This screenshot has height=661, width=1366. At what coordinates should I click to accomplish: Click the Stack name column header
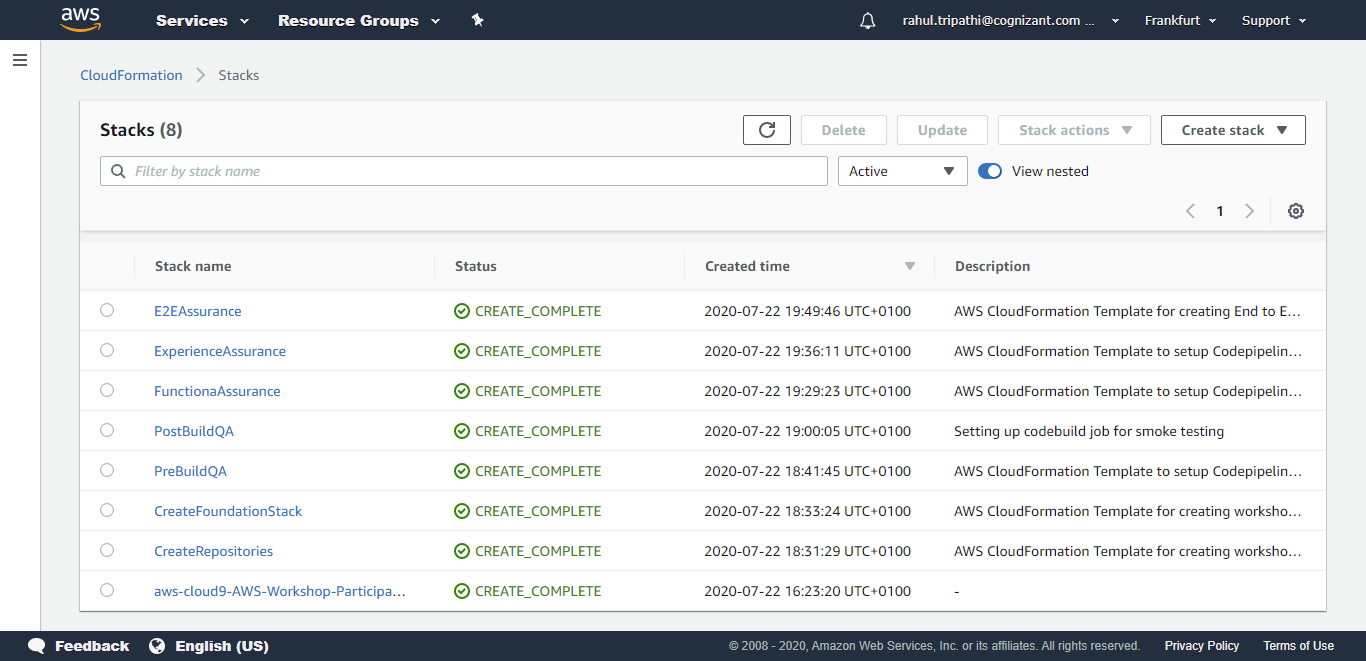(193, 266)
